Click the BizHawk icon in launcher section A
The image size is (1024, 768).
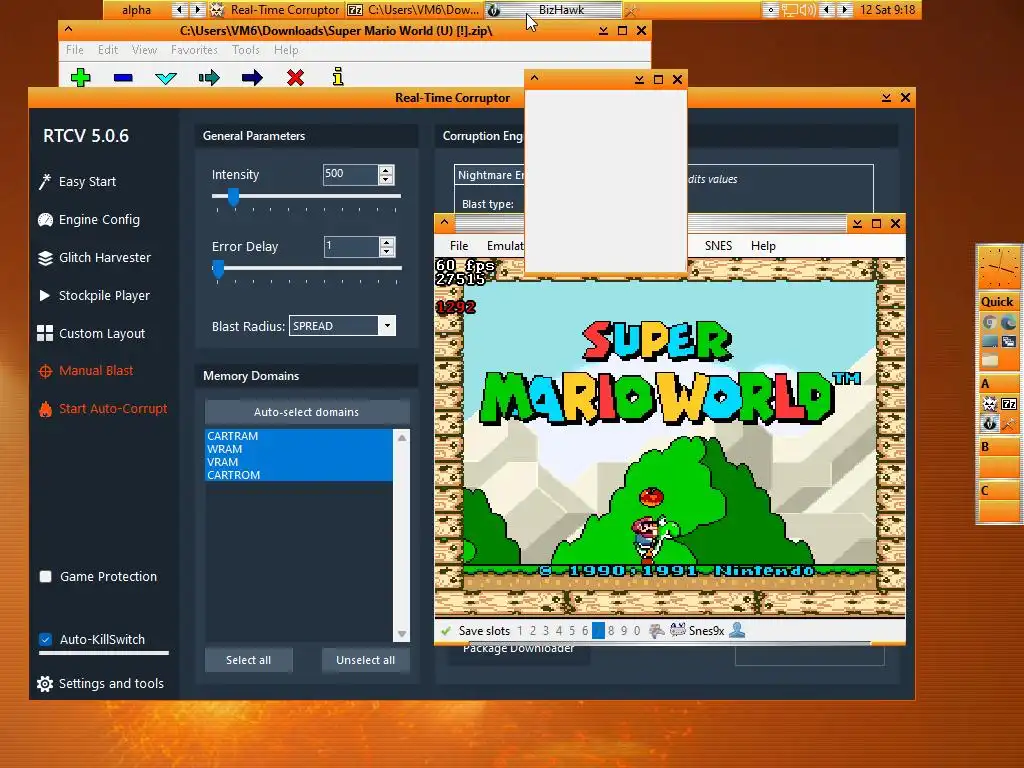[989, 423]
